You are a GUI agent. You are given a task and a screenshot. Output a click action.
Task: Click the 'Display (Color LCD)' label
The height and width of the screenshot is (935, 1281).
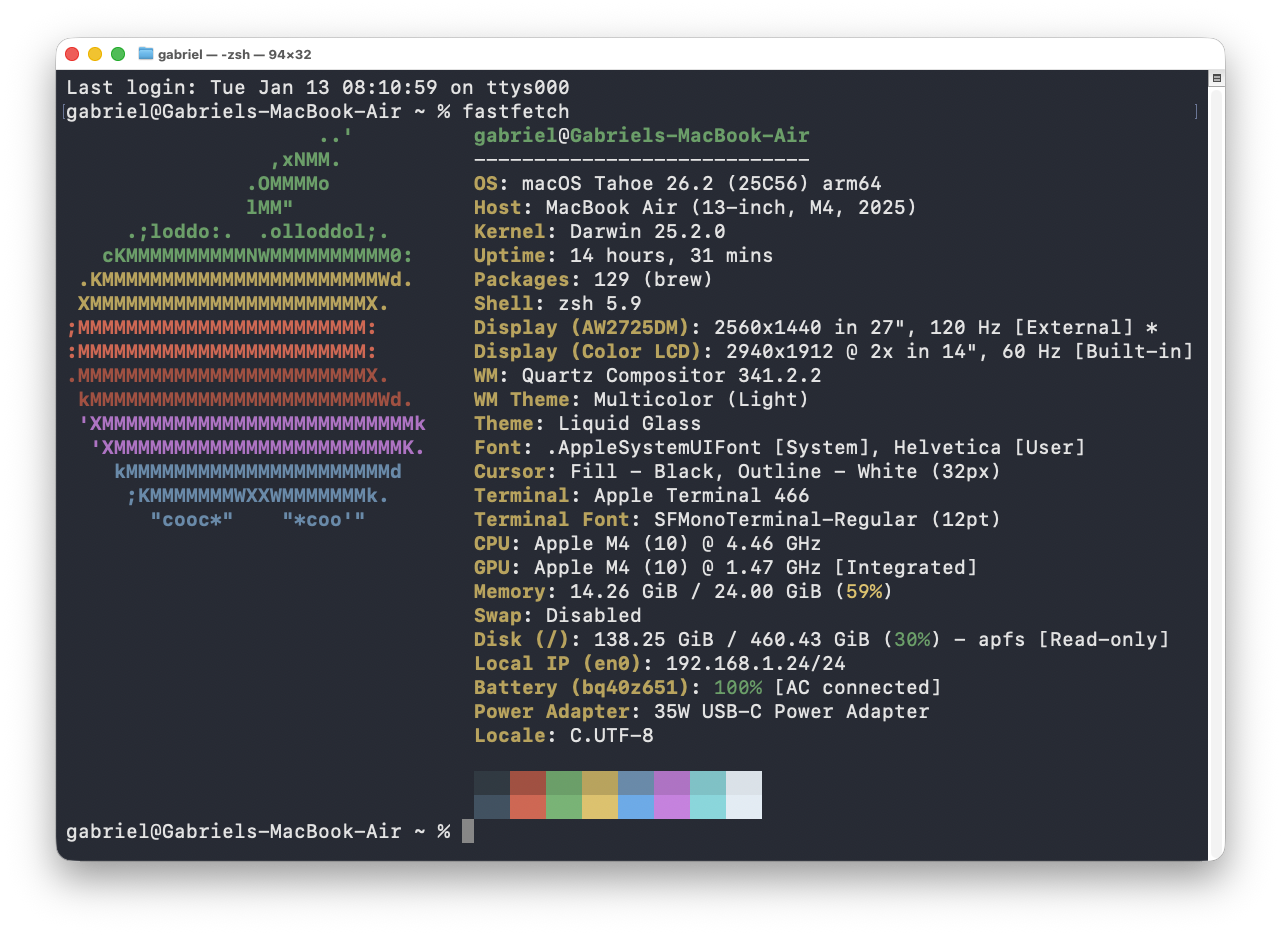tap(588, 352)
